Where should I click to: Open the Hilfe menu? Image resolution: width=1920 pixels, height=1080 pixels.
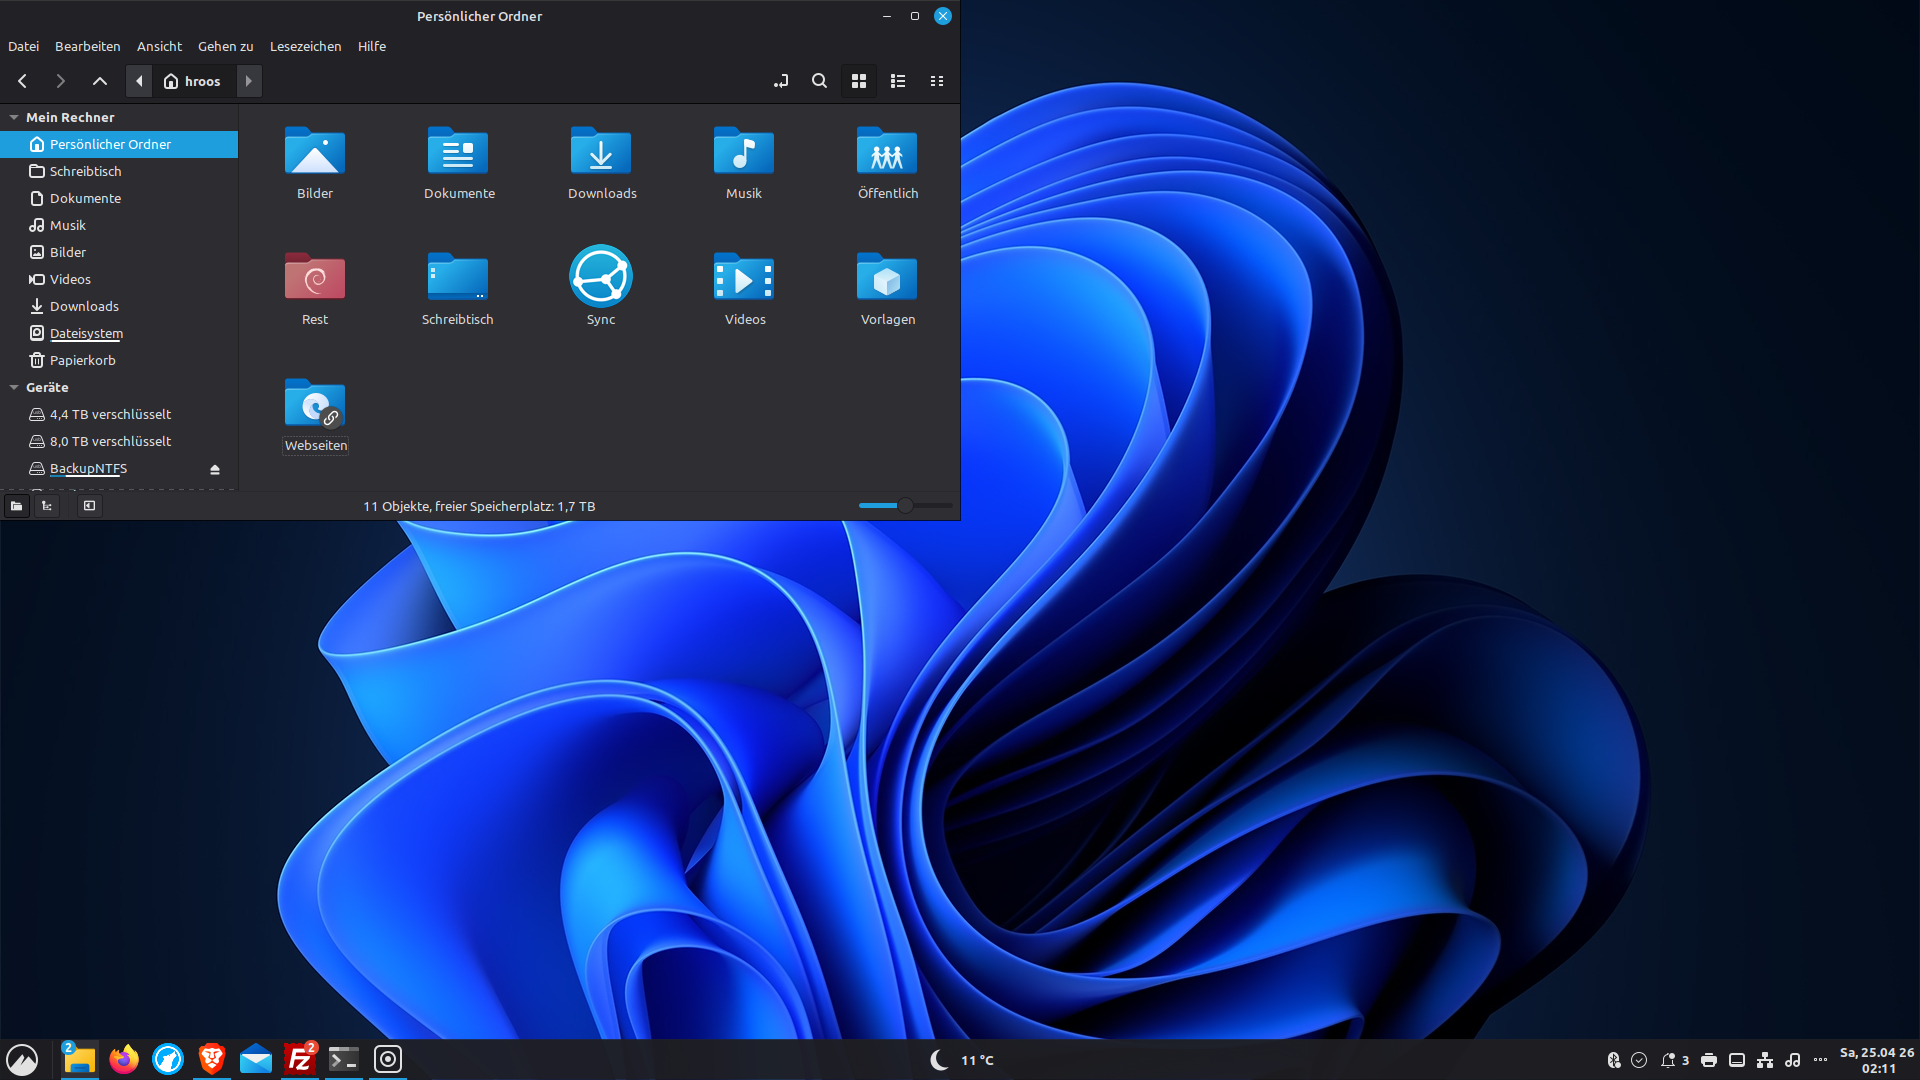pyautogui.click(x=372, y=46)
